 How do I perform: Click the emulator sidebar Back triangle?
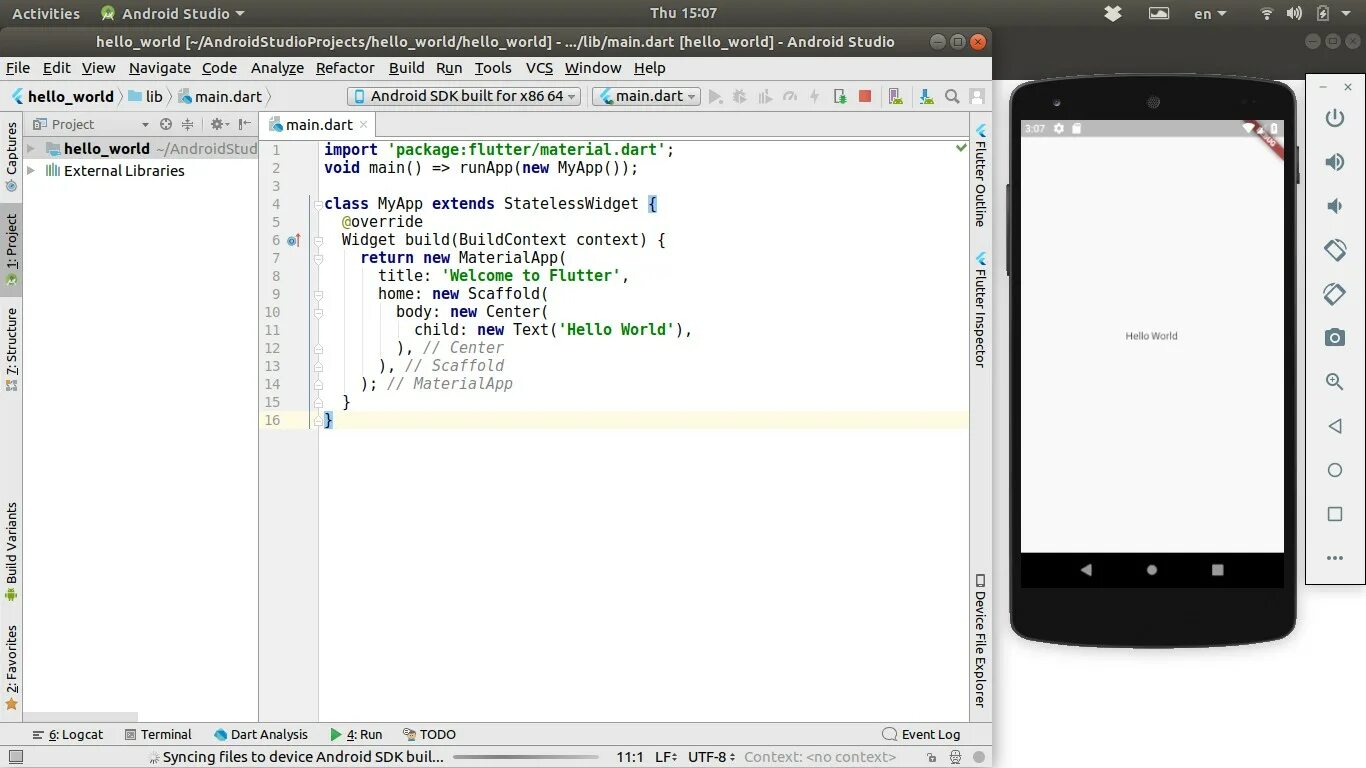click(x=1335, y=426)
